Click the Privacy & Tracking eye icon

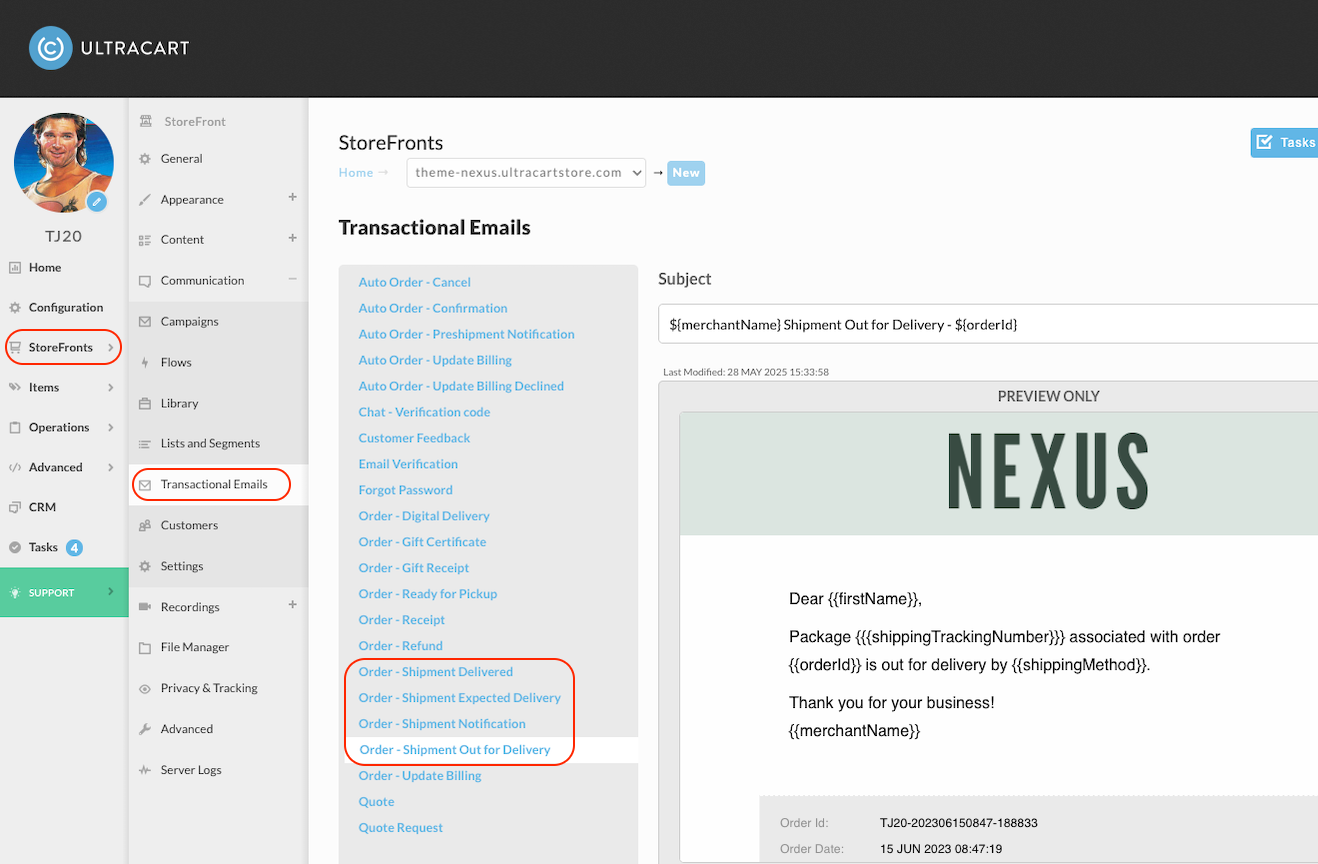145,689
